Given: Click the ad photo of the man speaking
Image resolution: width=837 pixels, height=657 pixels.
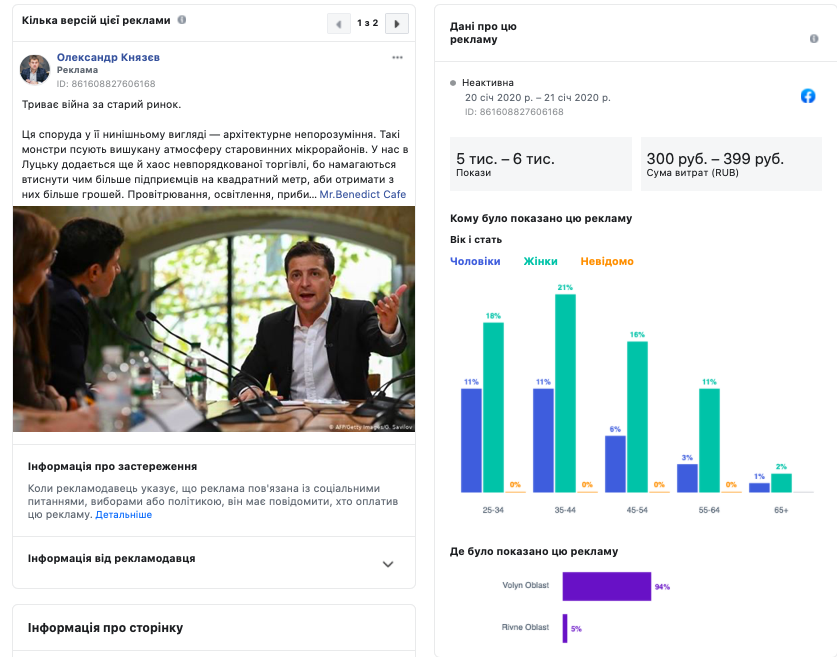Looking at the screenshot, I should pos(214,319).
